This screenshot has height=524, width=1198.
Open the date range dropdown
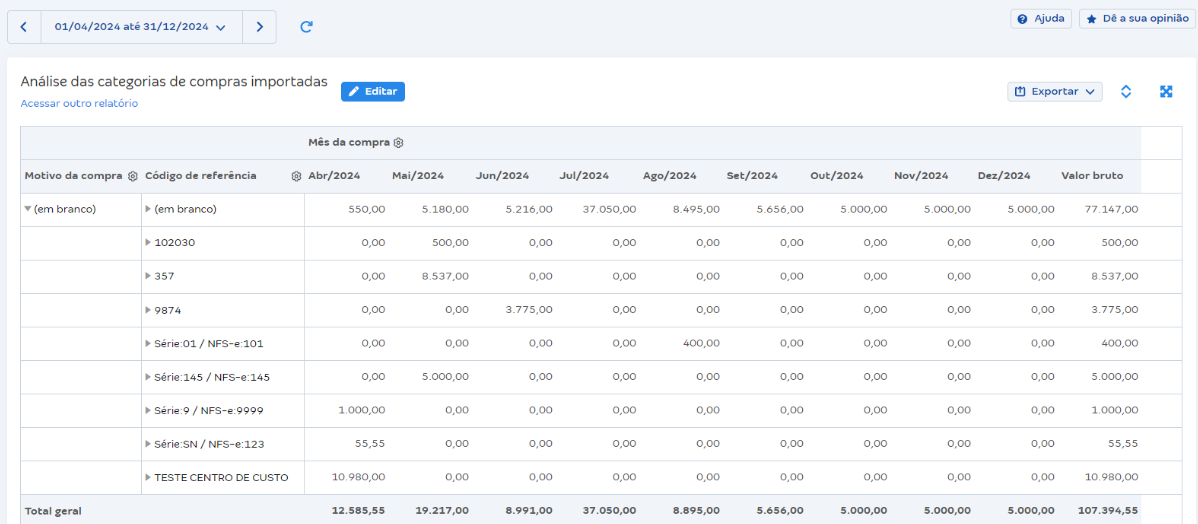[141, 27]
